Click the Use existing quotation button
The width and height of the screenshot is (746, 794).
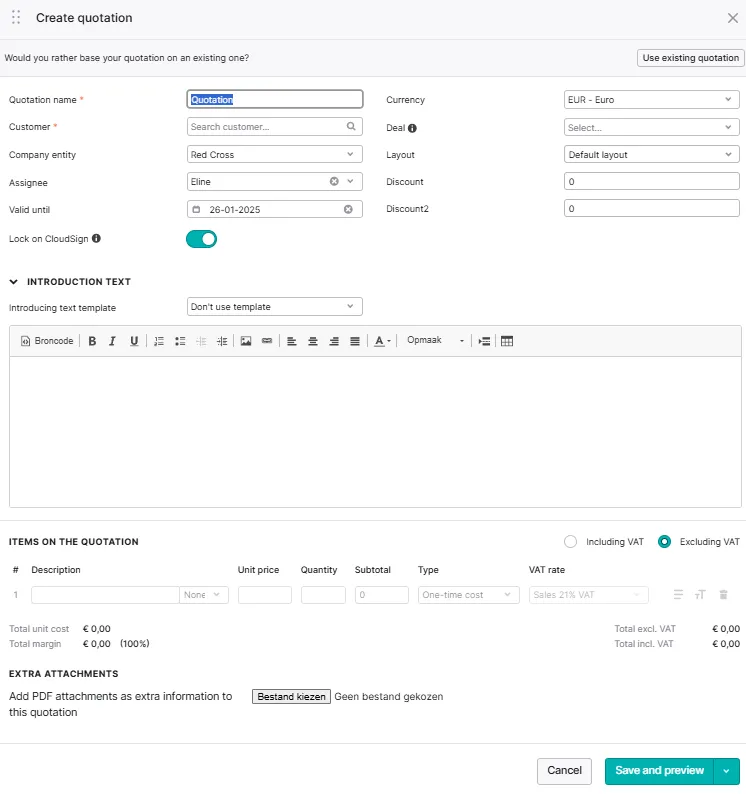[690, 58]
